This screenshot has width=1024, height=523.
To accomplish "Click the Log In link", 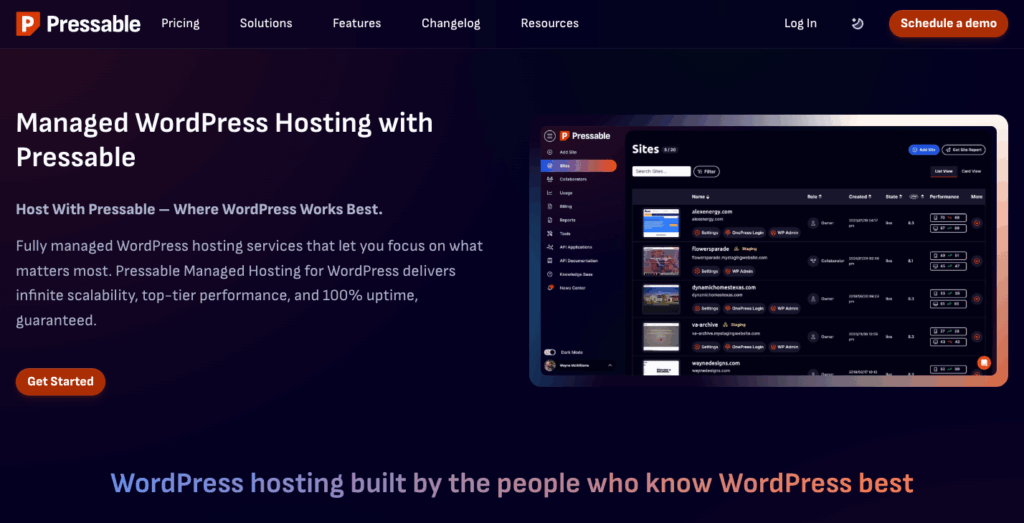I will (x=800, y=24).
